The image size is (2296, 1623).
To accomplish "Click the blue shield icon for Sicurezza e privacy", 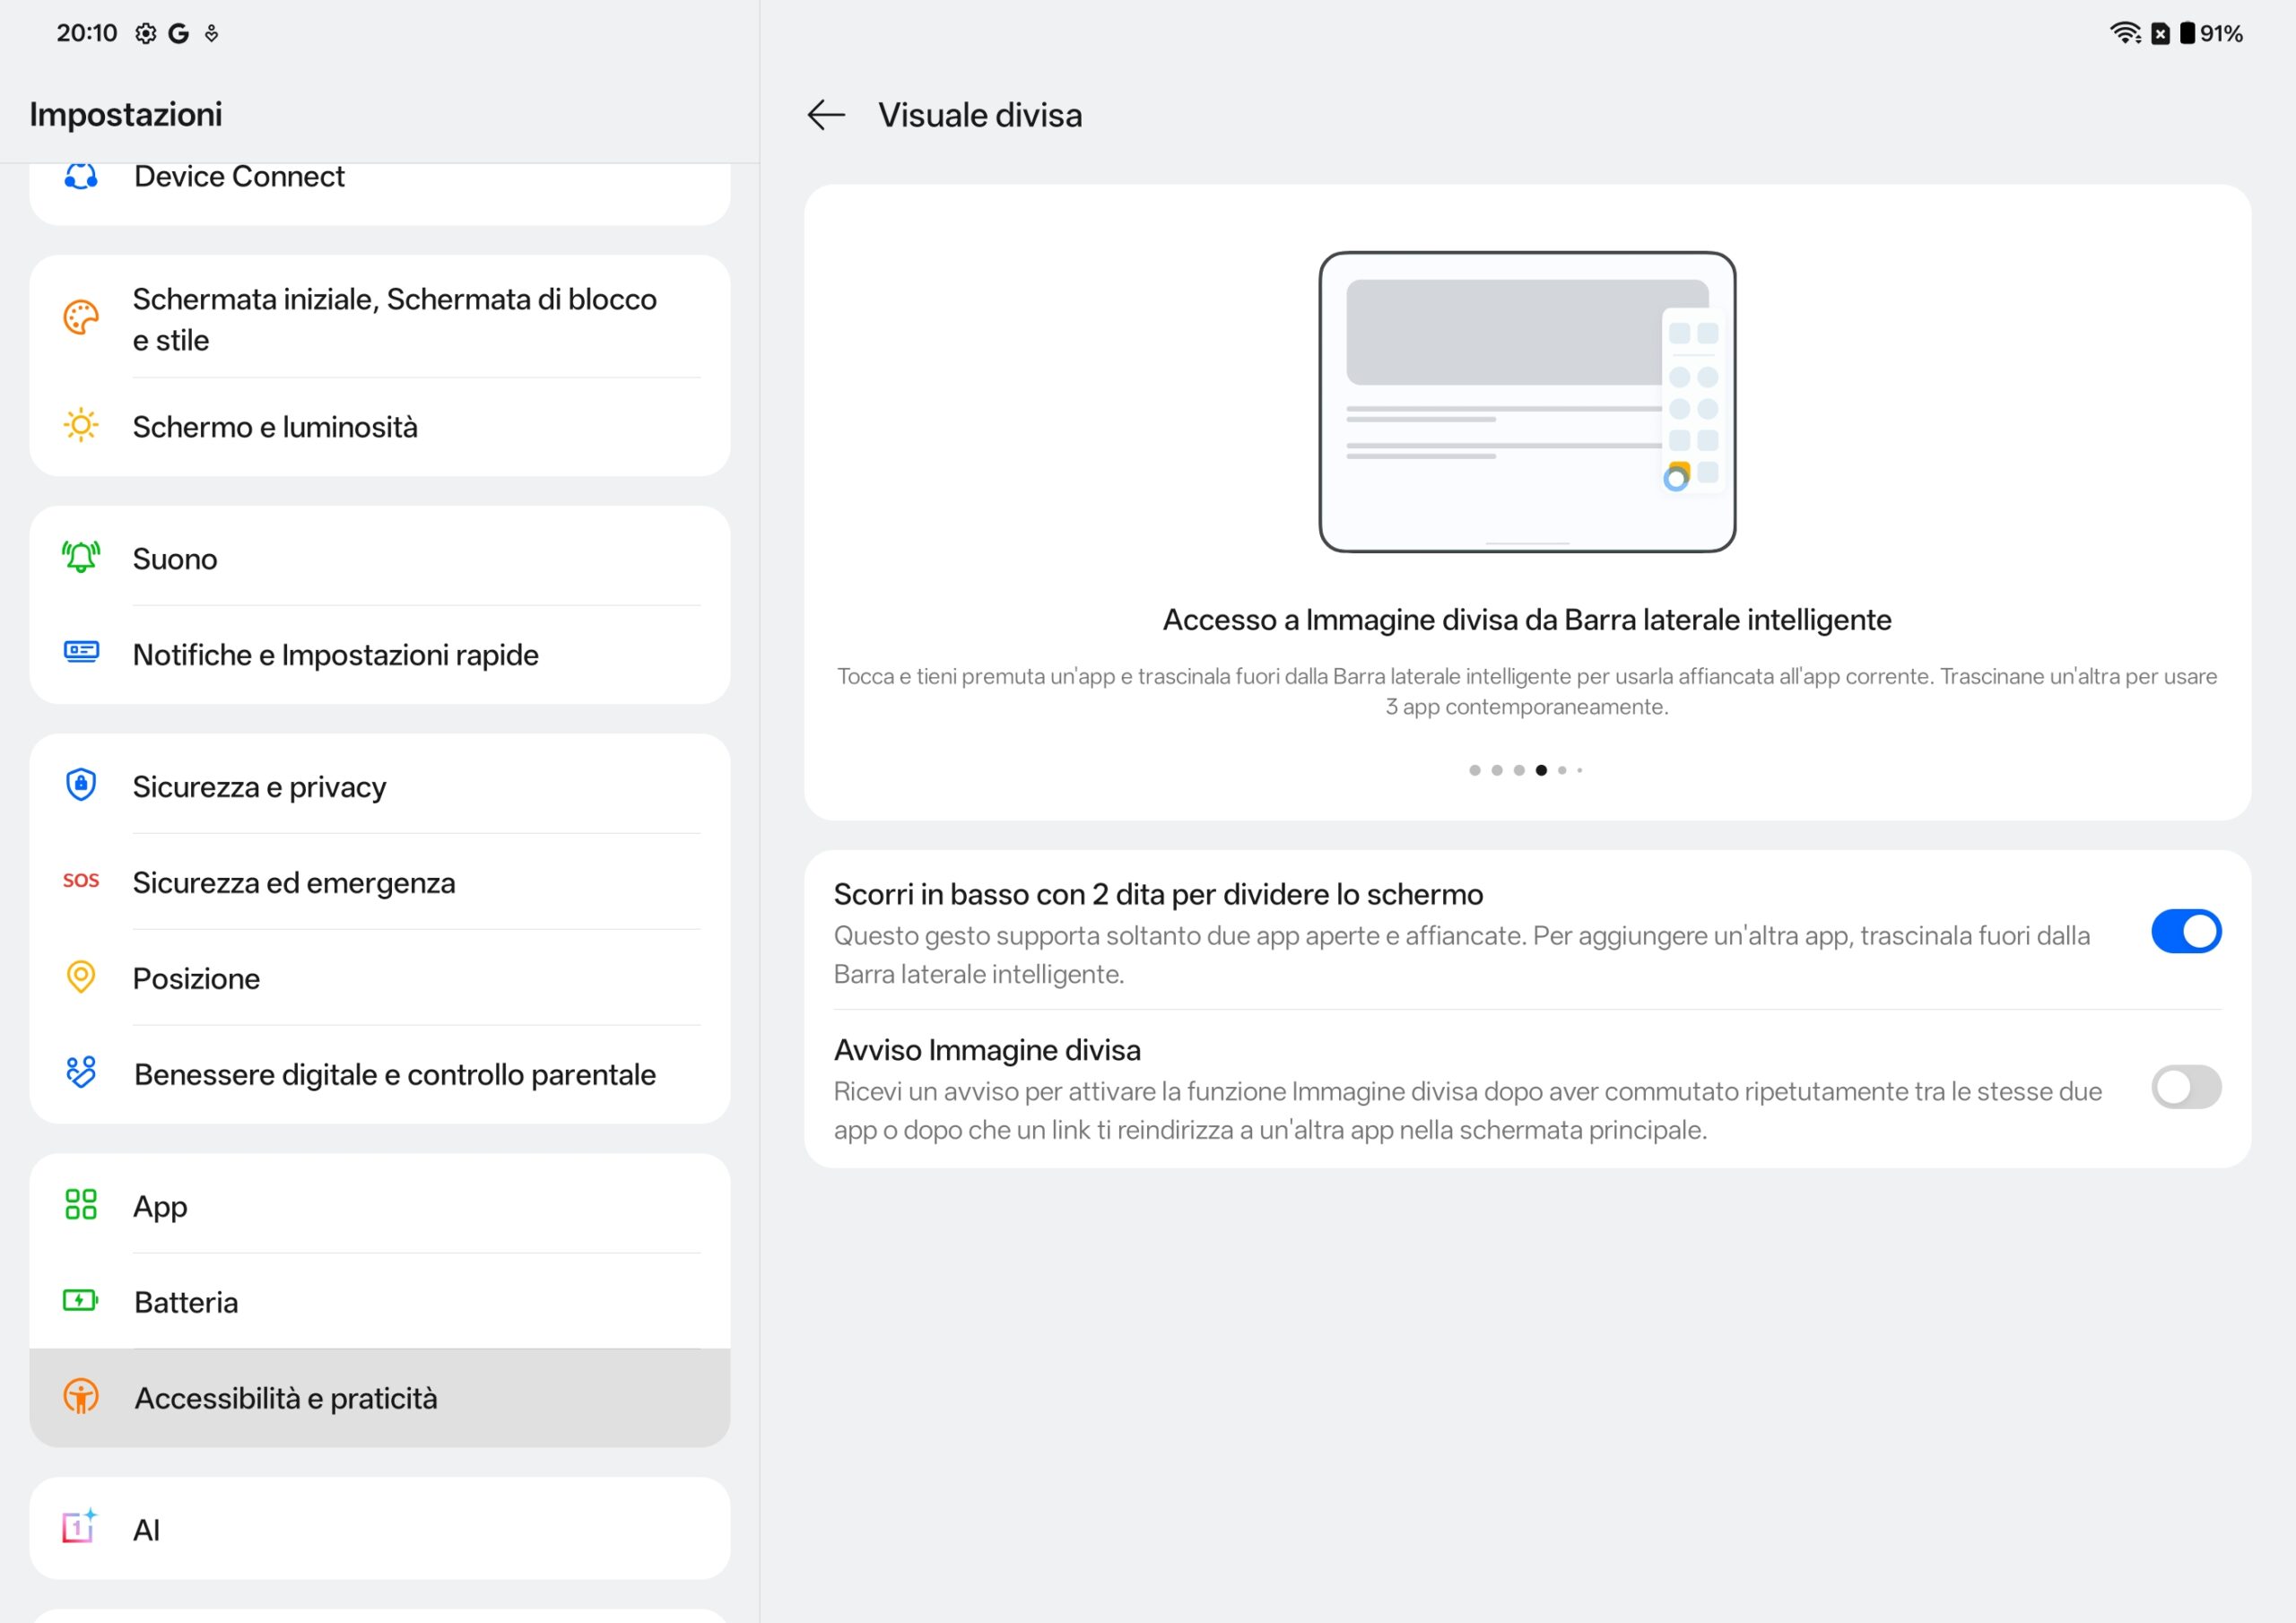I will tap(81, 785).
